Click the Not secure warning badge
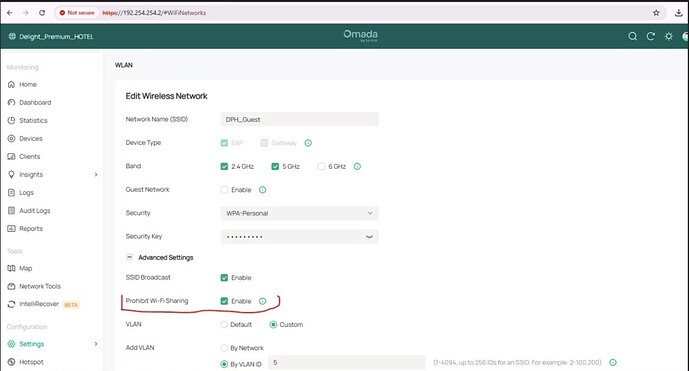Image resolution: width=689 pixels, height=371 pixels. tap(77, 13)
